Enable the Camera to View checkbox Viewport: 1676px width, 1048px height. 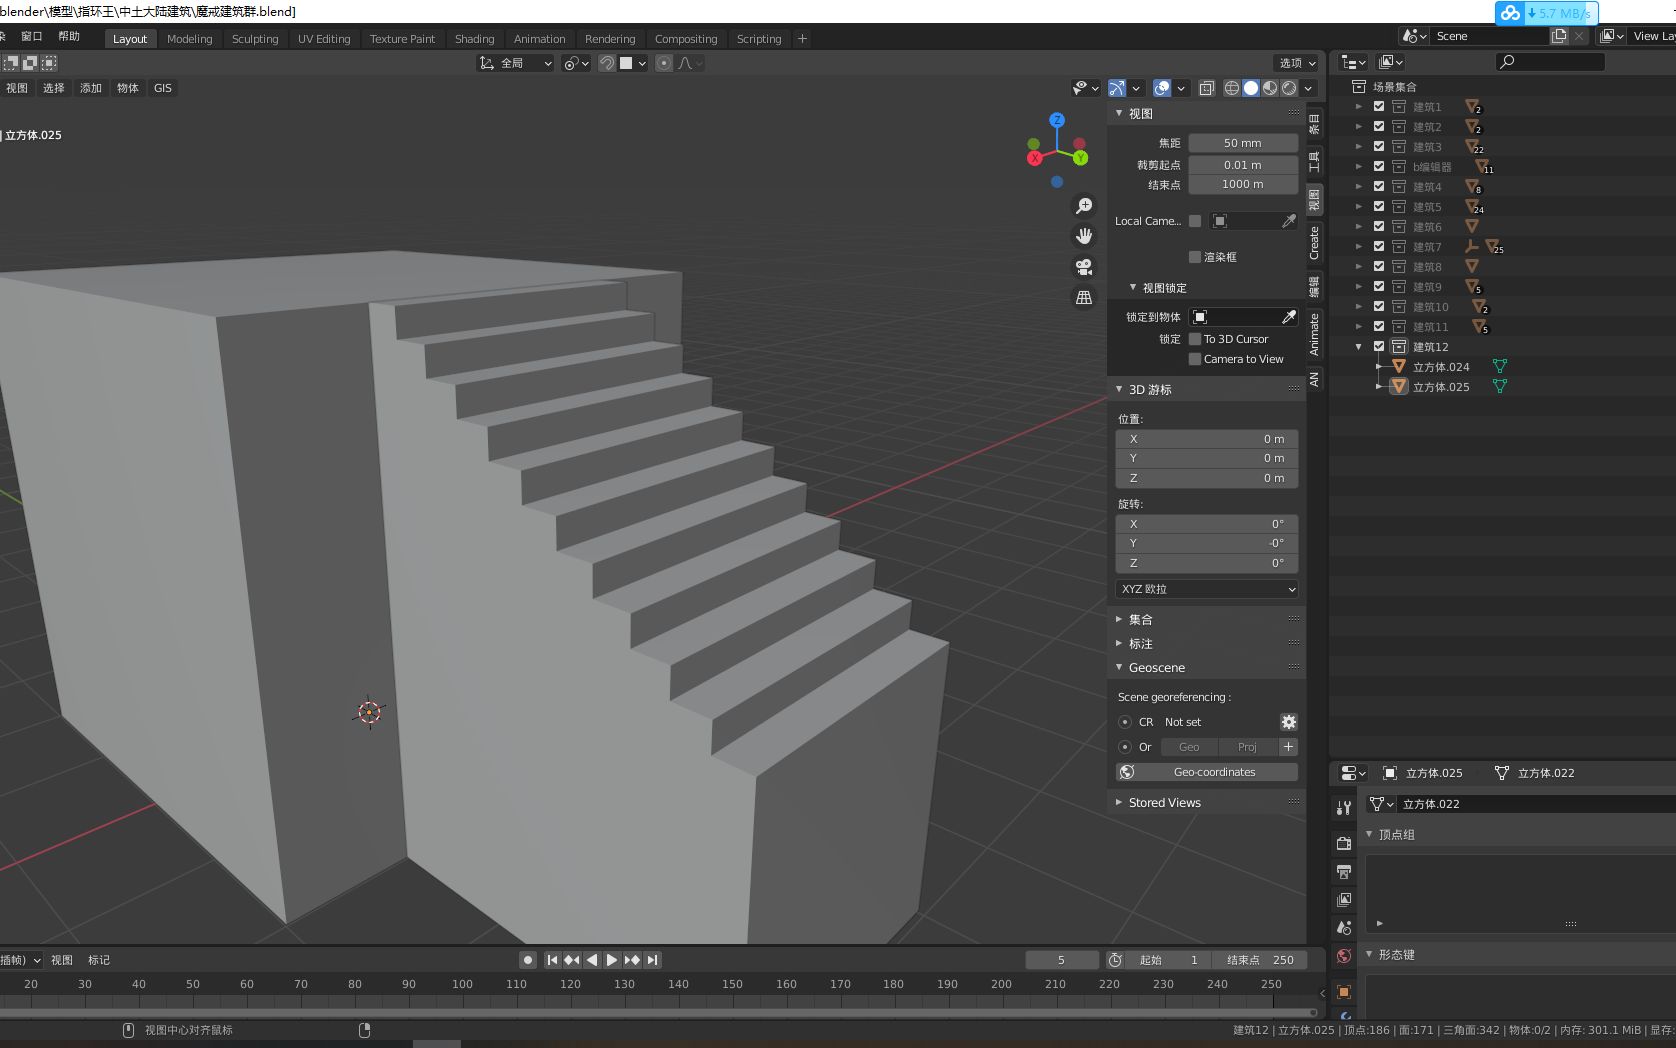click(x=1195, y=359)
